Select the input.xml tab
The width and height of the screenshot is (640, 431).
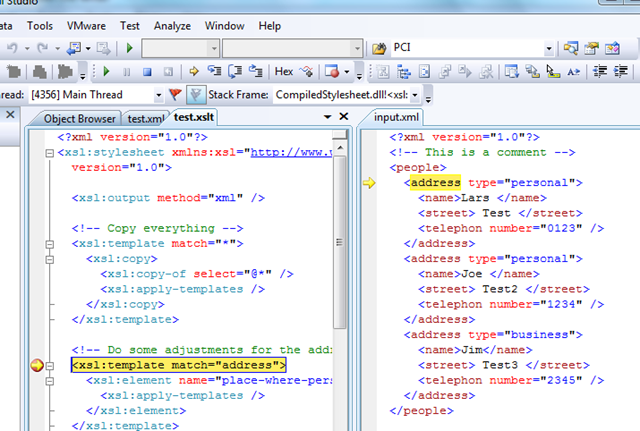396,117
